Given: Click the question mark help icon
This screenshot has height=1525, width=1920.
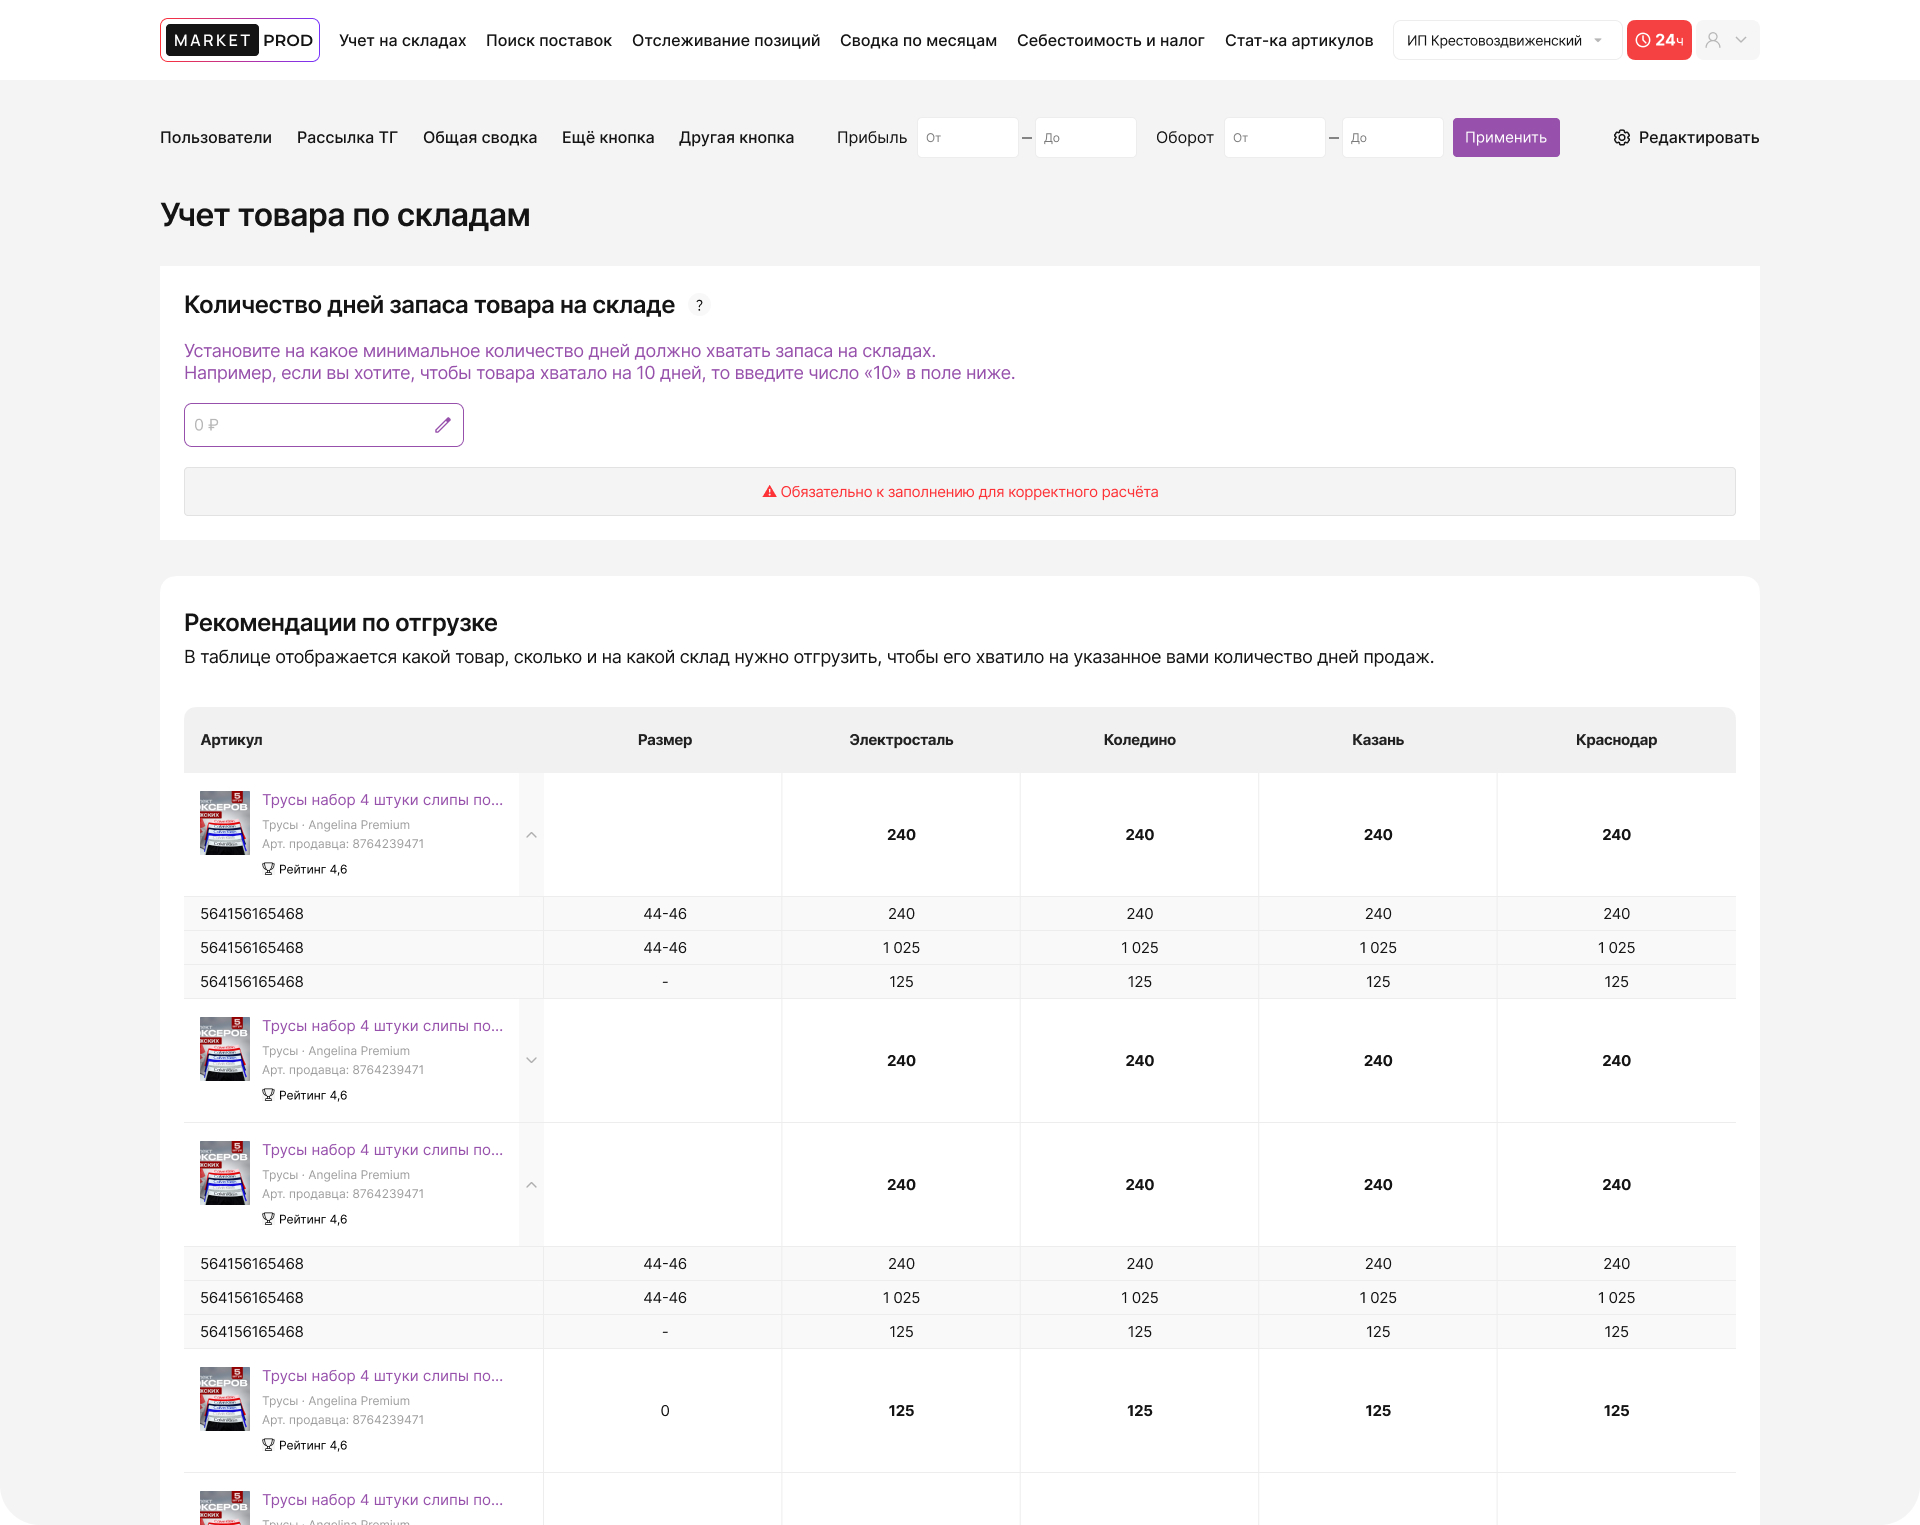Looking at the screenshot, I should point(699,306).
